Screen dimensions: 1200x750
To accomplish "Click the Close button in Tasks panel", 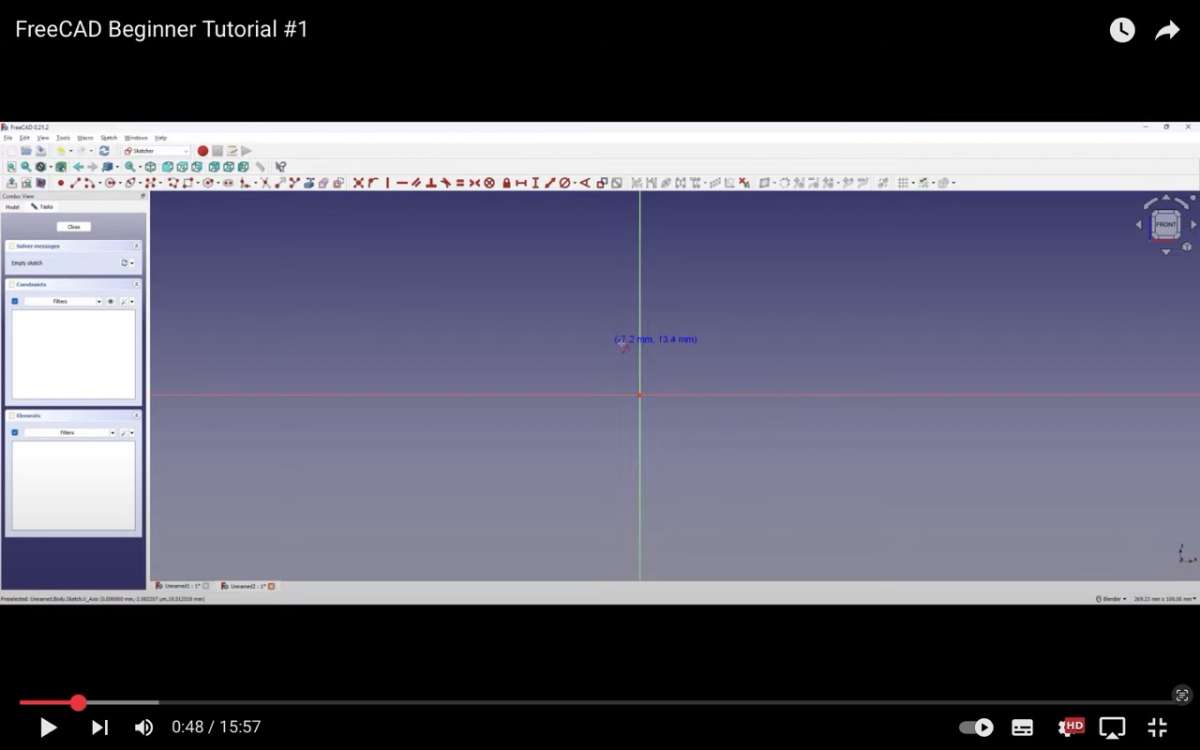I will pos(74,227).
